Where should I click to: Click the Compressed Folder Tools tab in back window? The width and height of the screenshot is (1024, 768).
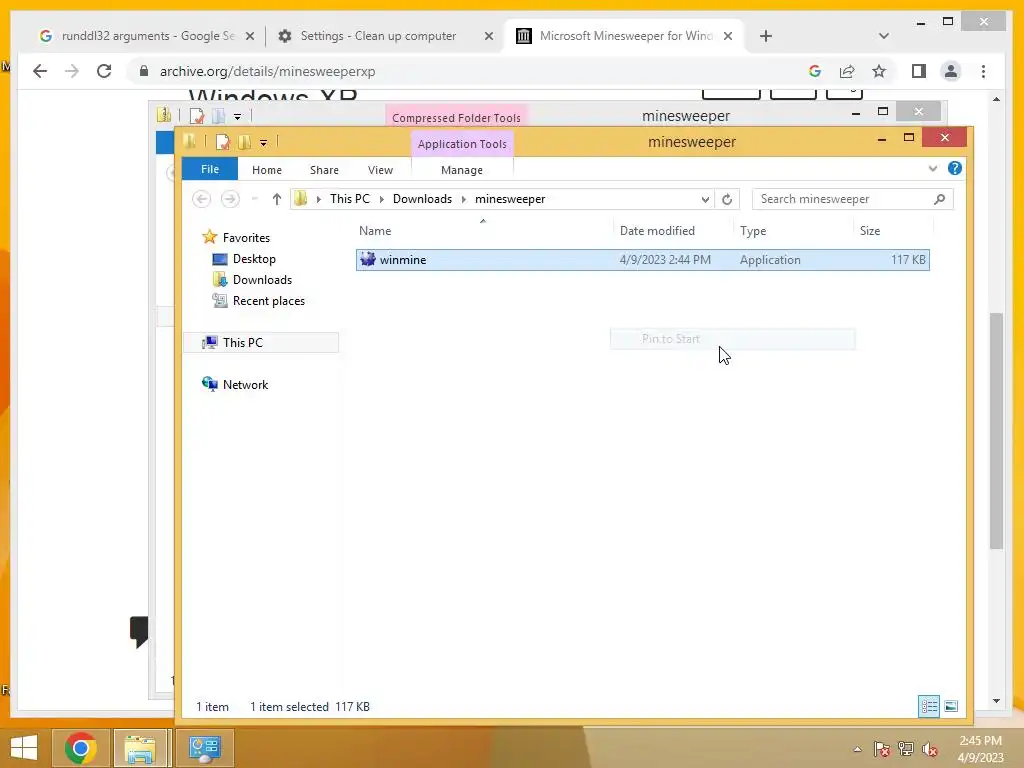tap(456, 118)
